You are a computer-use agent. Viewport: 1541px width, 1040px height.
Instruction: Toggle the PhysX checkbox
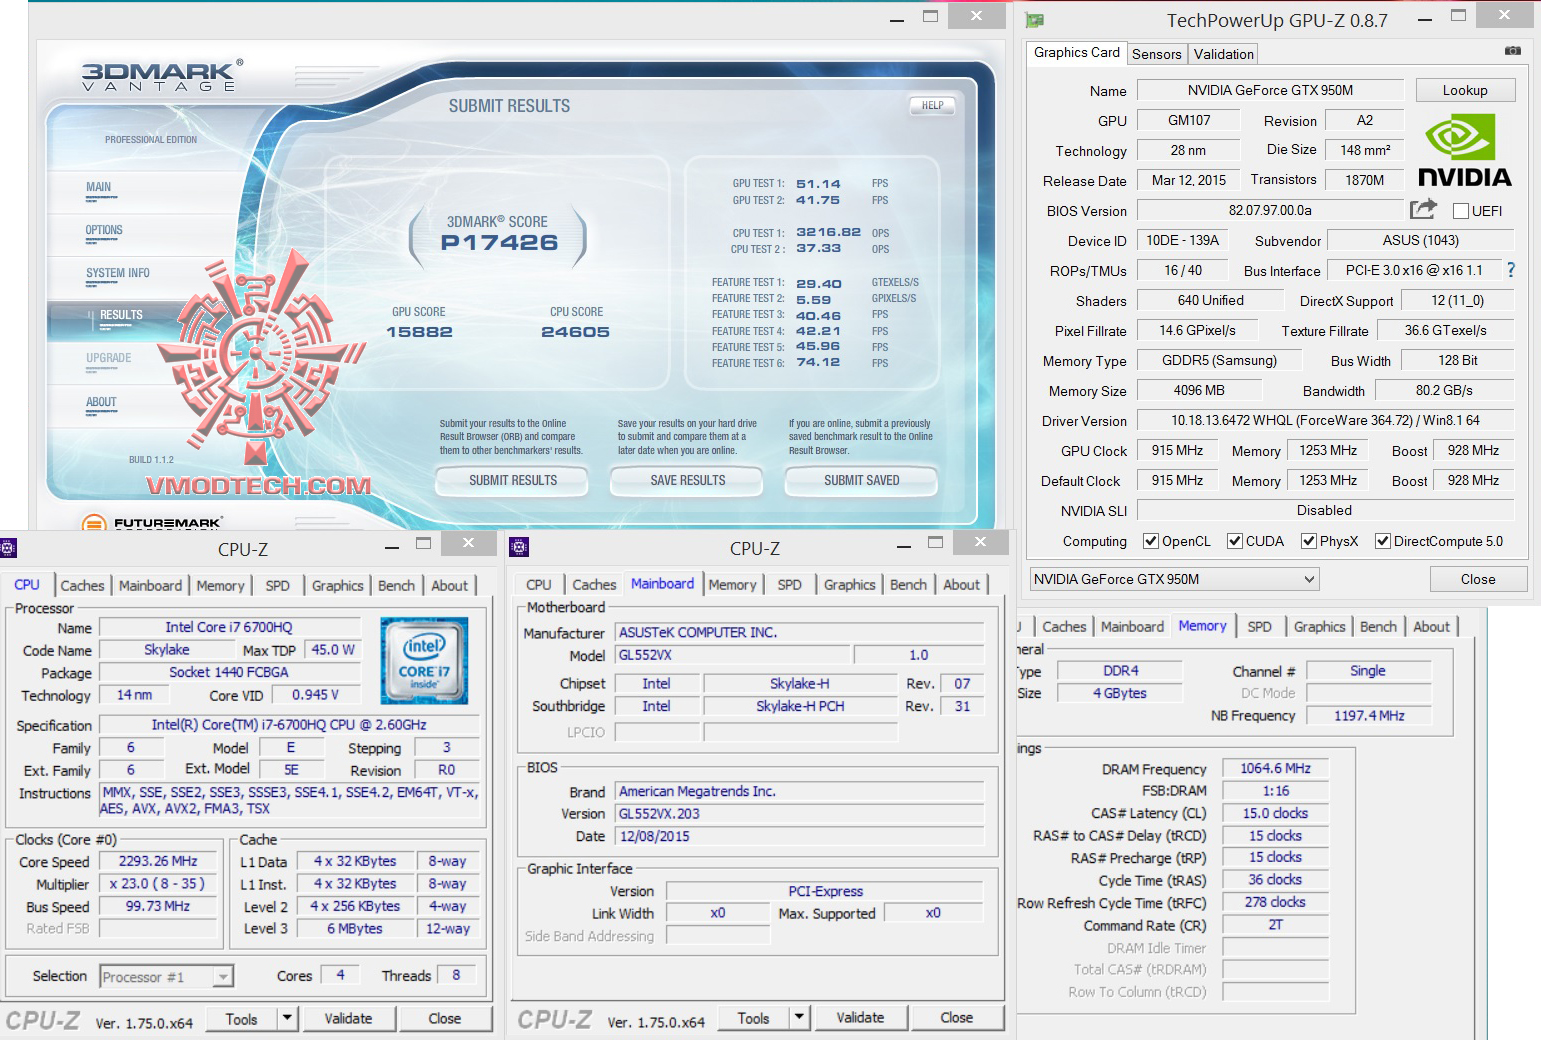(x=1308, y=541)
